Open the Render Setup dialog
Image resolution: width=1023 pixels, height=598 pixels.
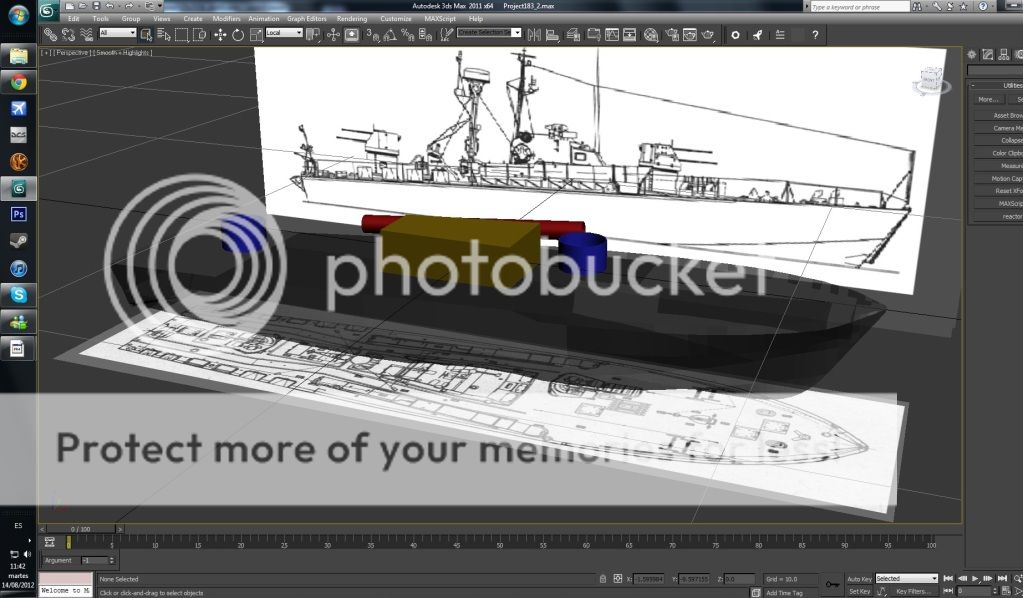pos(671,35)
